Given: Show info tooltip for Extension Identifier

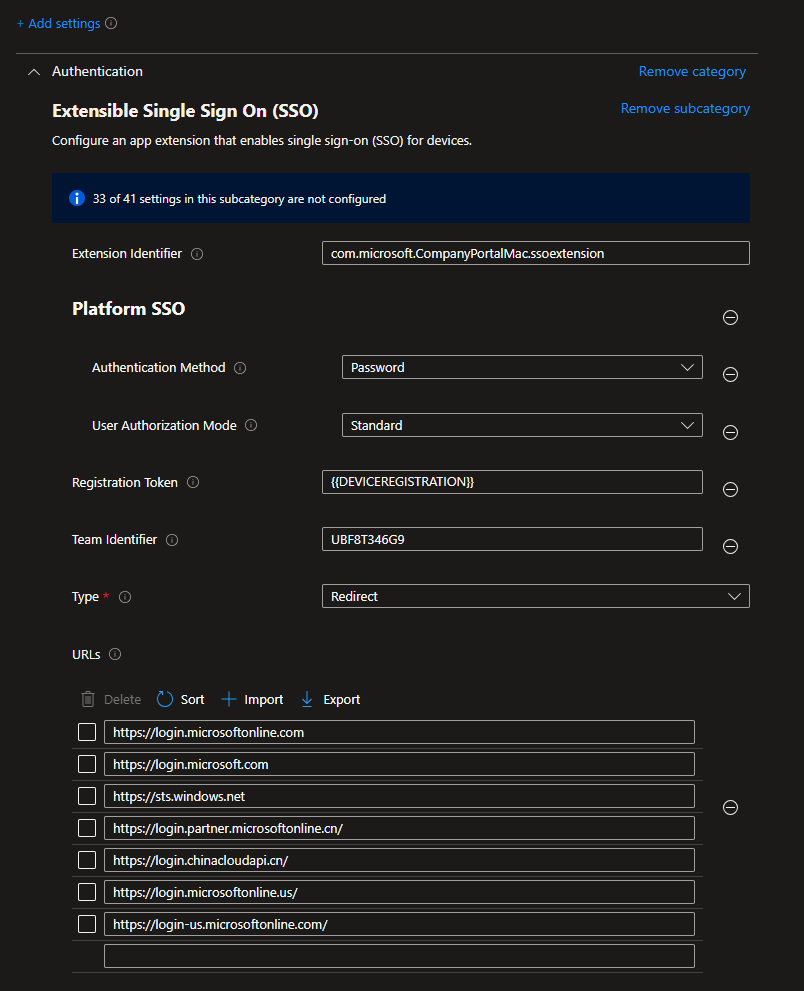Looking at the screenshot, I should (x=197, y=254).
